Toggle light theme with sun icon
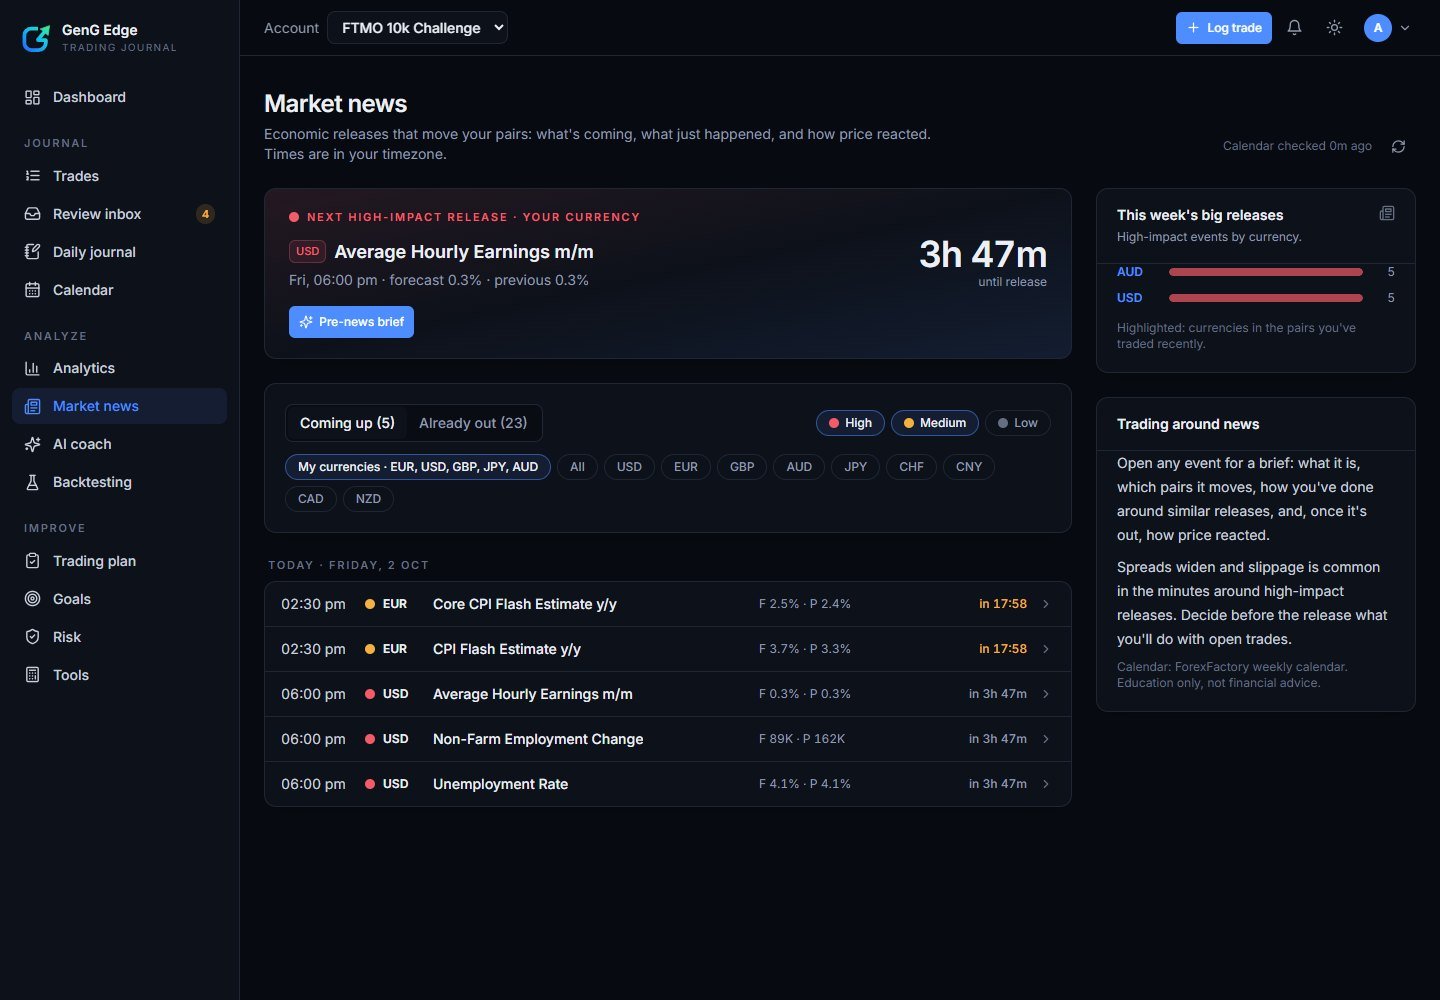The image size is (1440, 1000). [x=1334, y=28]
